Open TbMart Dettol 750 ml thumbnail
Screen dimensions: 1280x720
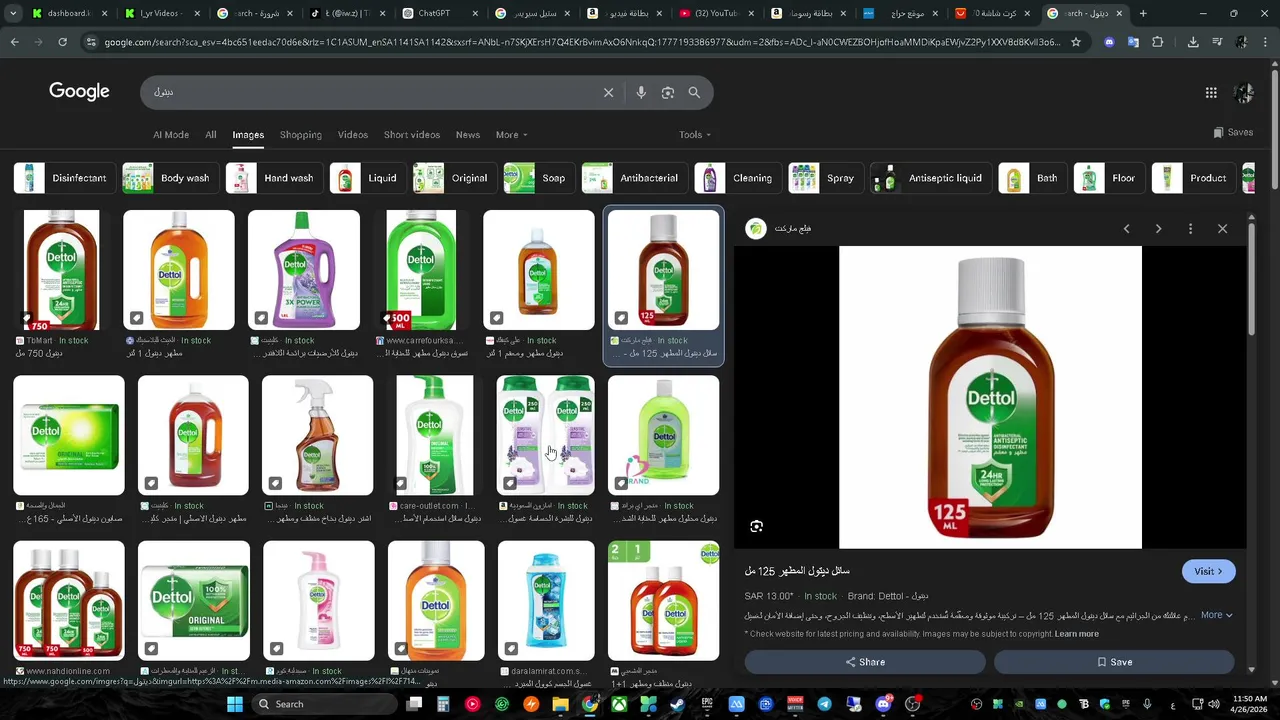(x=61, y=270)
